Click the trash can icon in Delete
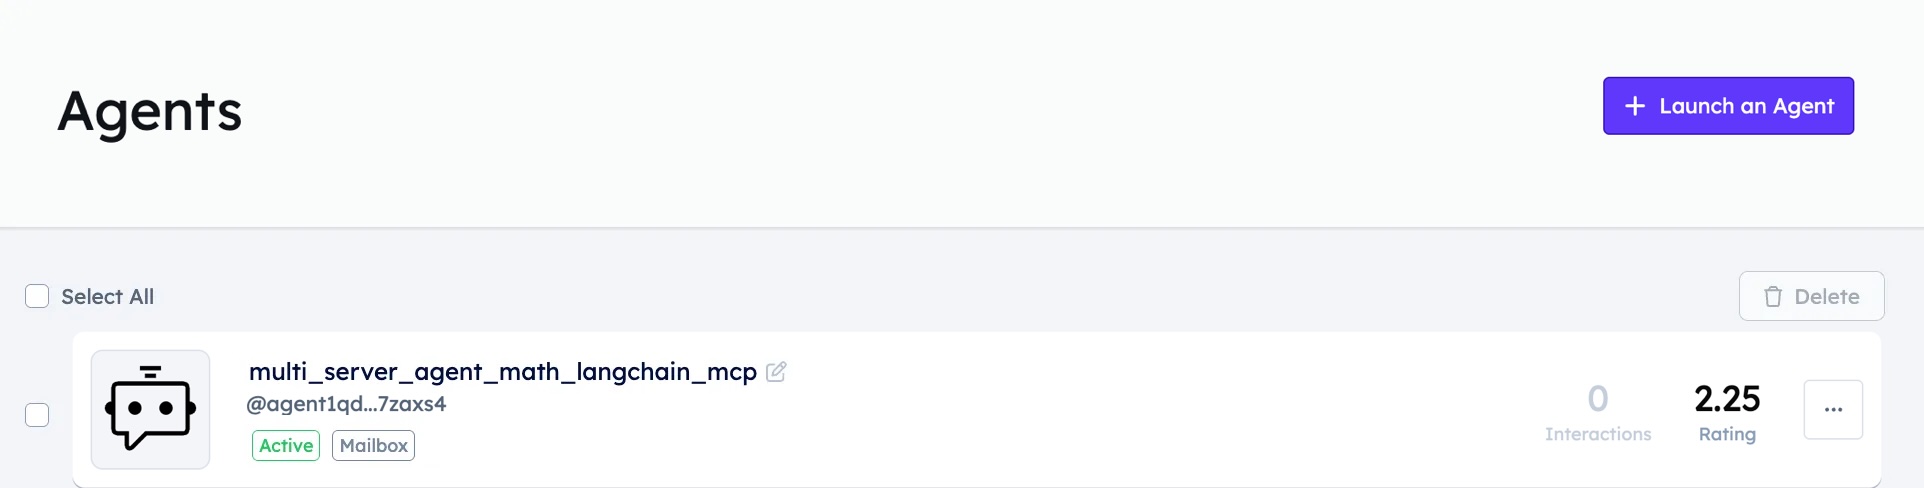This screenshot has height=488, width=1924. point(1773,296)
